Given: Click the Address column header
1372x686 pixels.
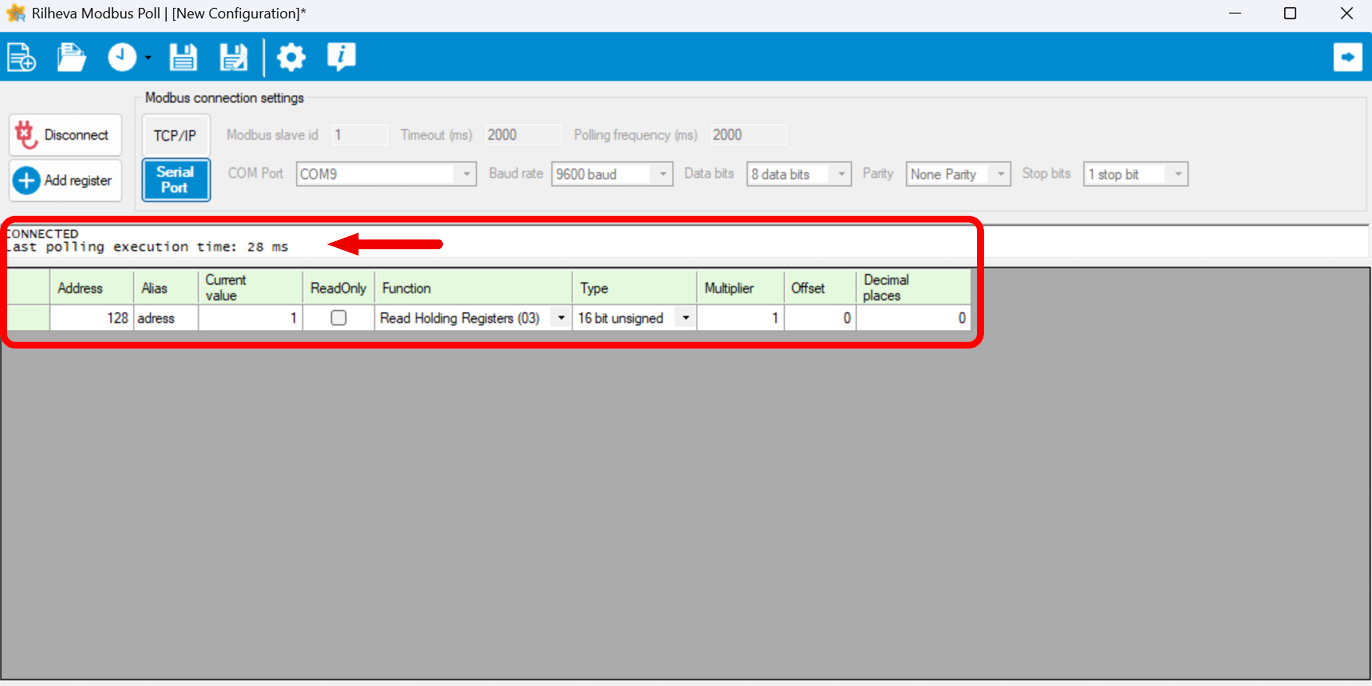Looking at the screenshot, I should point(92,288).
